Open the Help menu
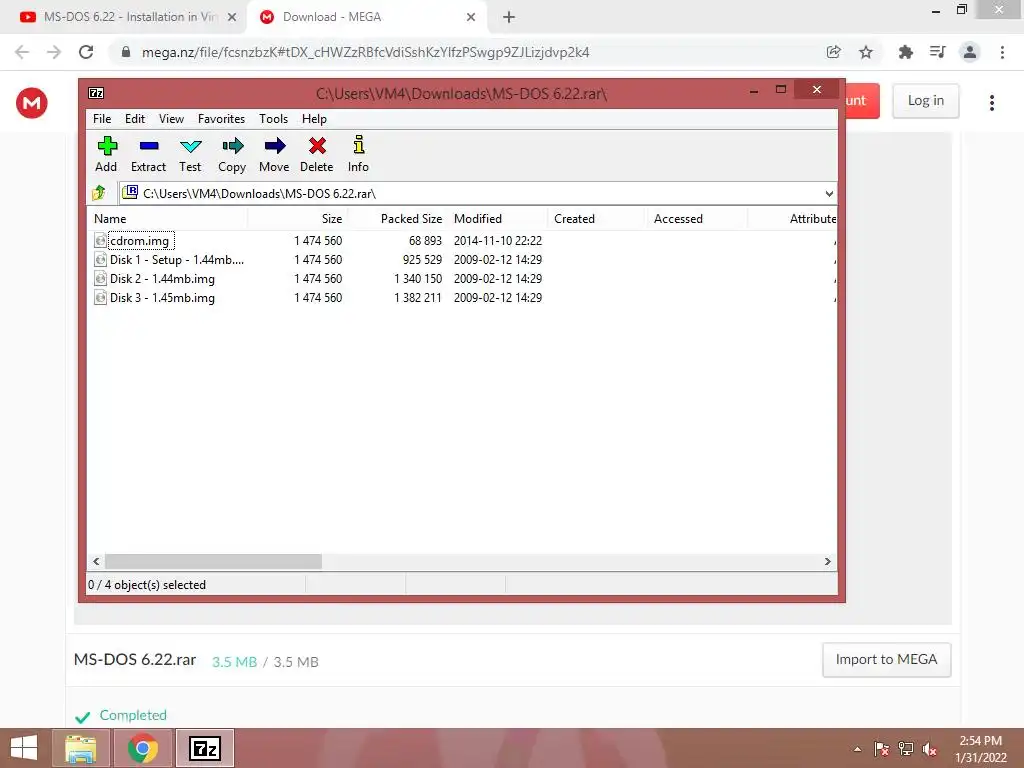Viewport: 1024px width, 768px height. (x=314, y=119)
